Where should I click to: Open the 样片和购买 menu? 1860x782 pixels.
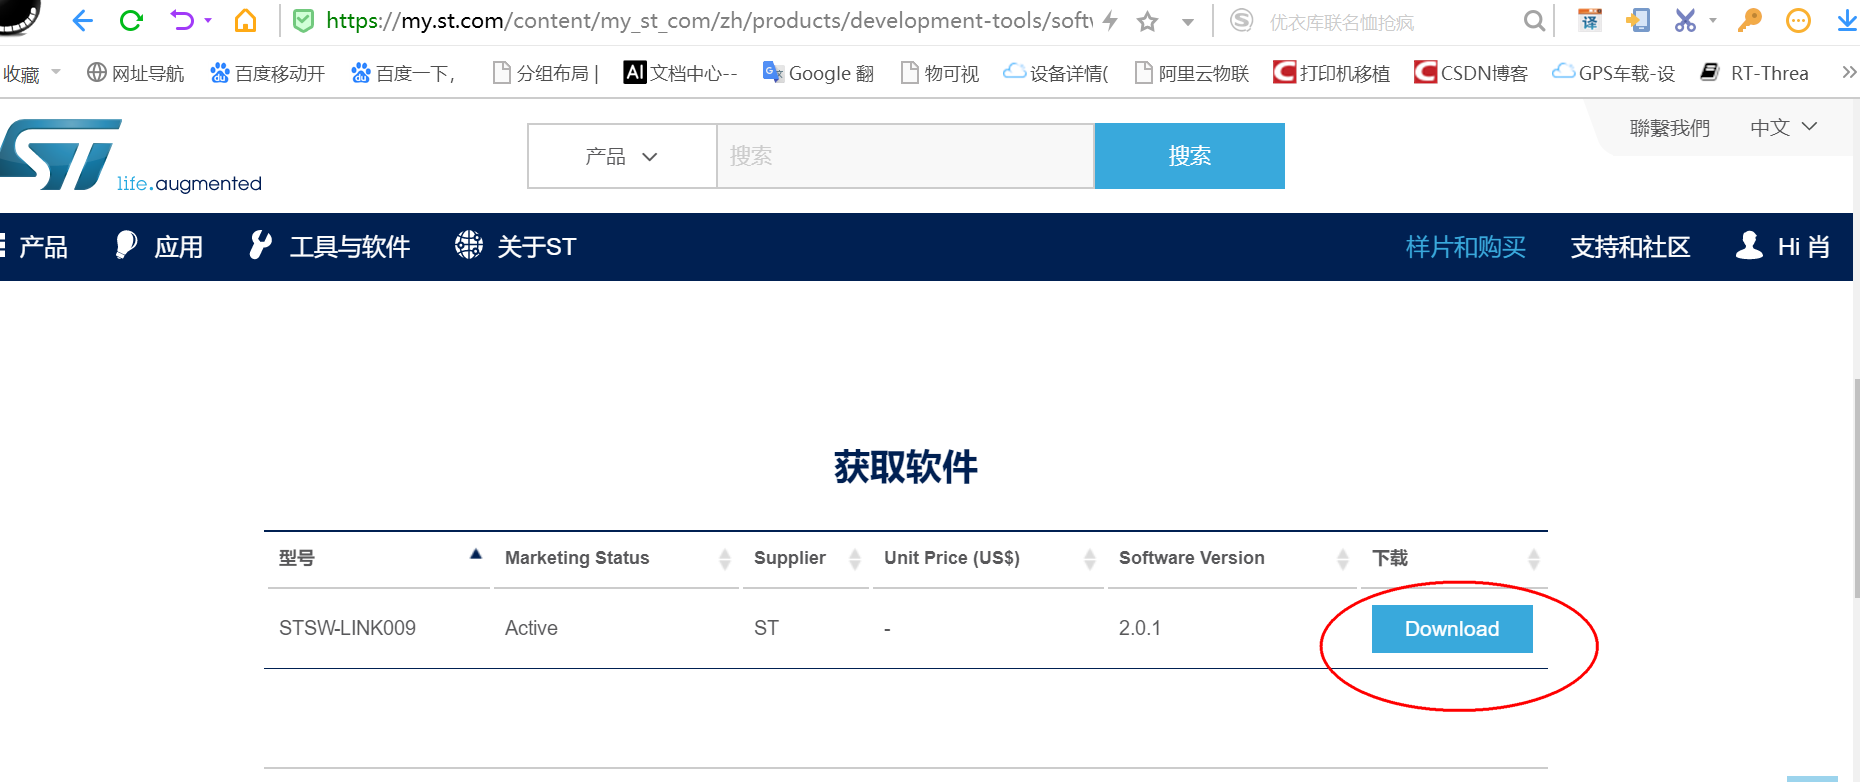1466,247
